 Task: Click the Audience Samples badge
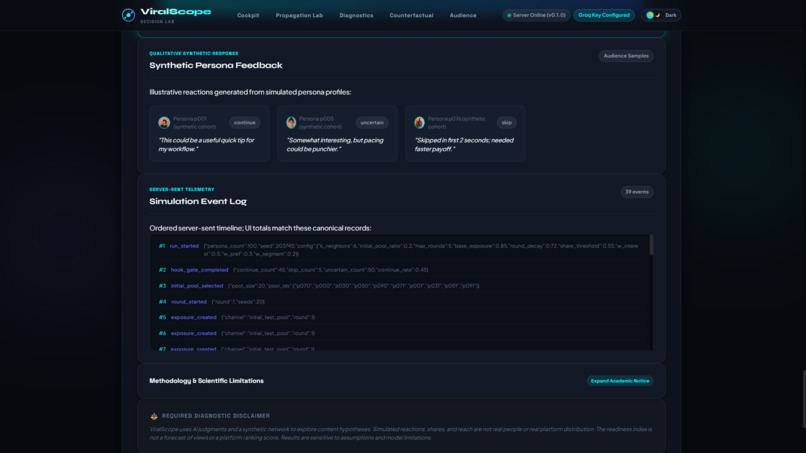click(x=626, y=56)
